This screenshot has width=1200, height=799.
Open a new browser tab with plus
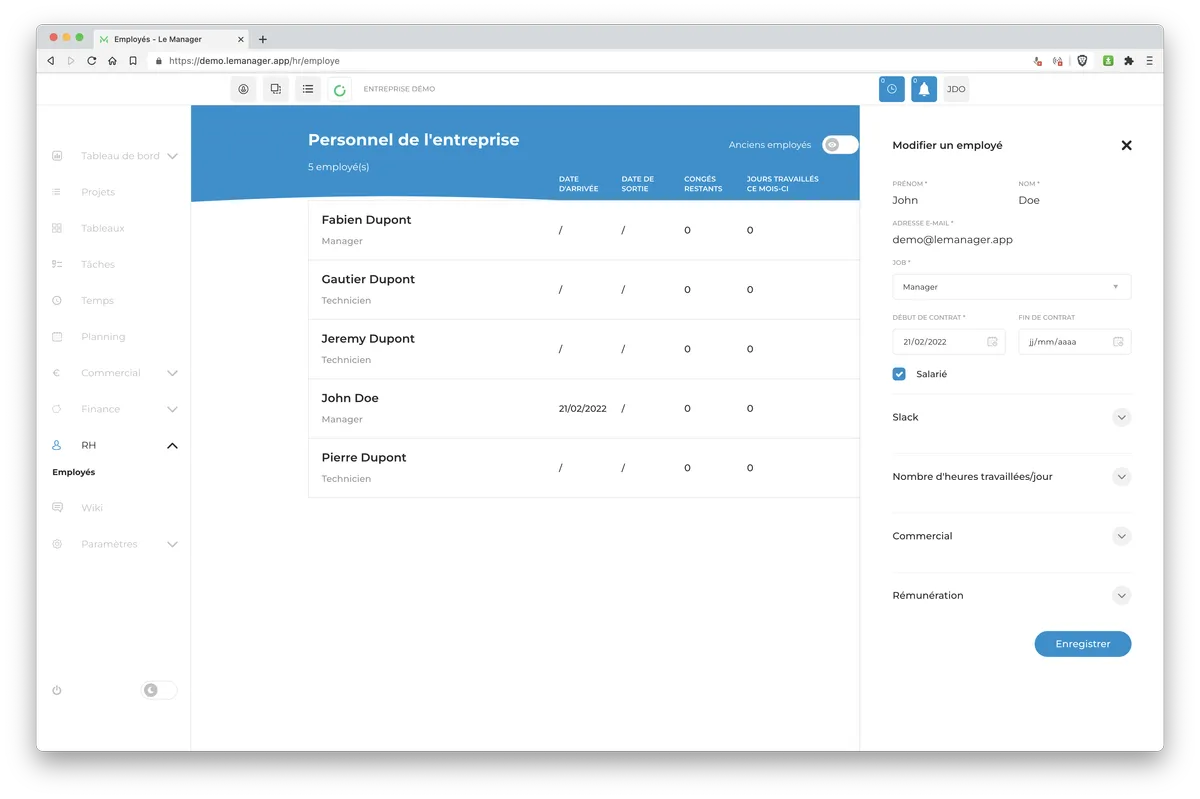tap(263, 39)
